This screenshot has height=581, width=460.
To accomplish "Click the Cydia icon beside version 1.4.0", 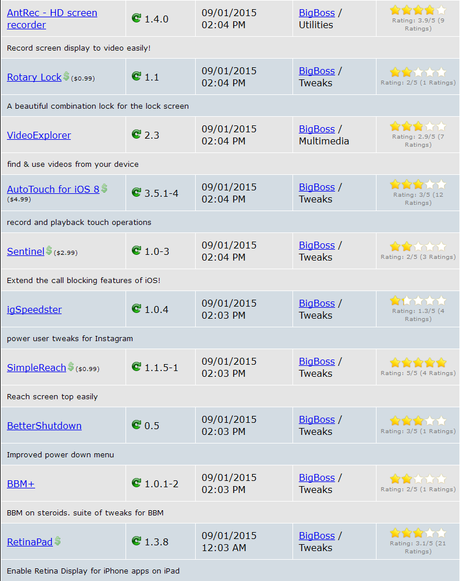I will point(136,18).
